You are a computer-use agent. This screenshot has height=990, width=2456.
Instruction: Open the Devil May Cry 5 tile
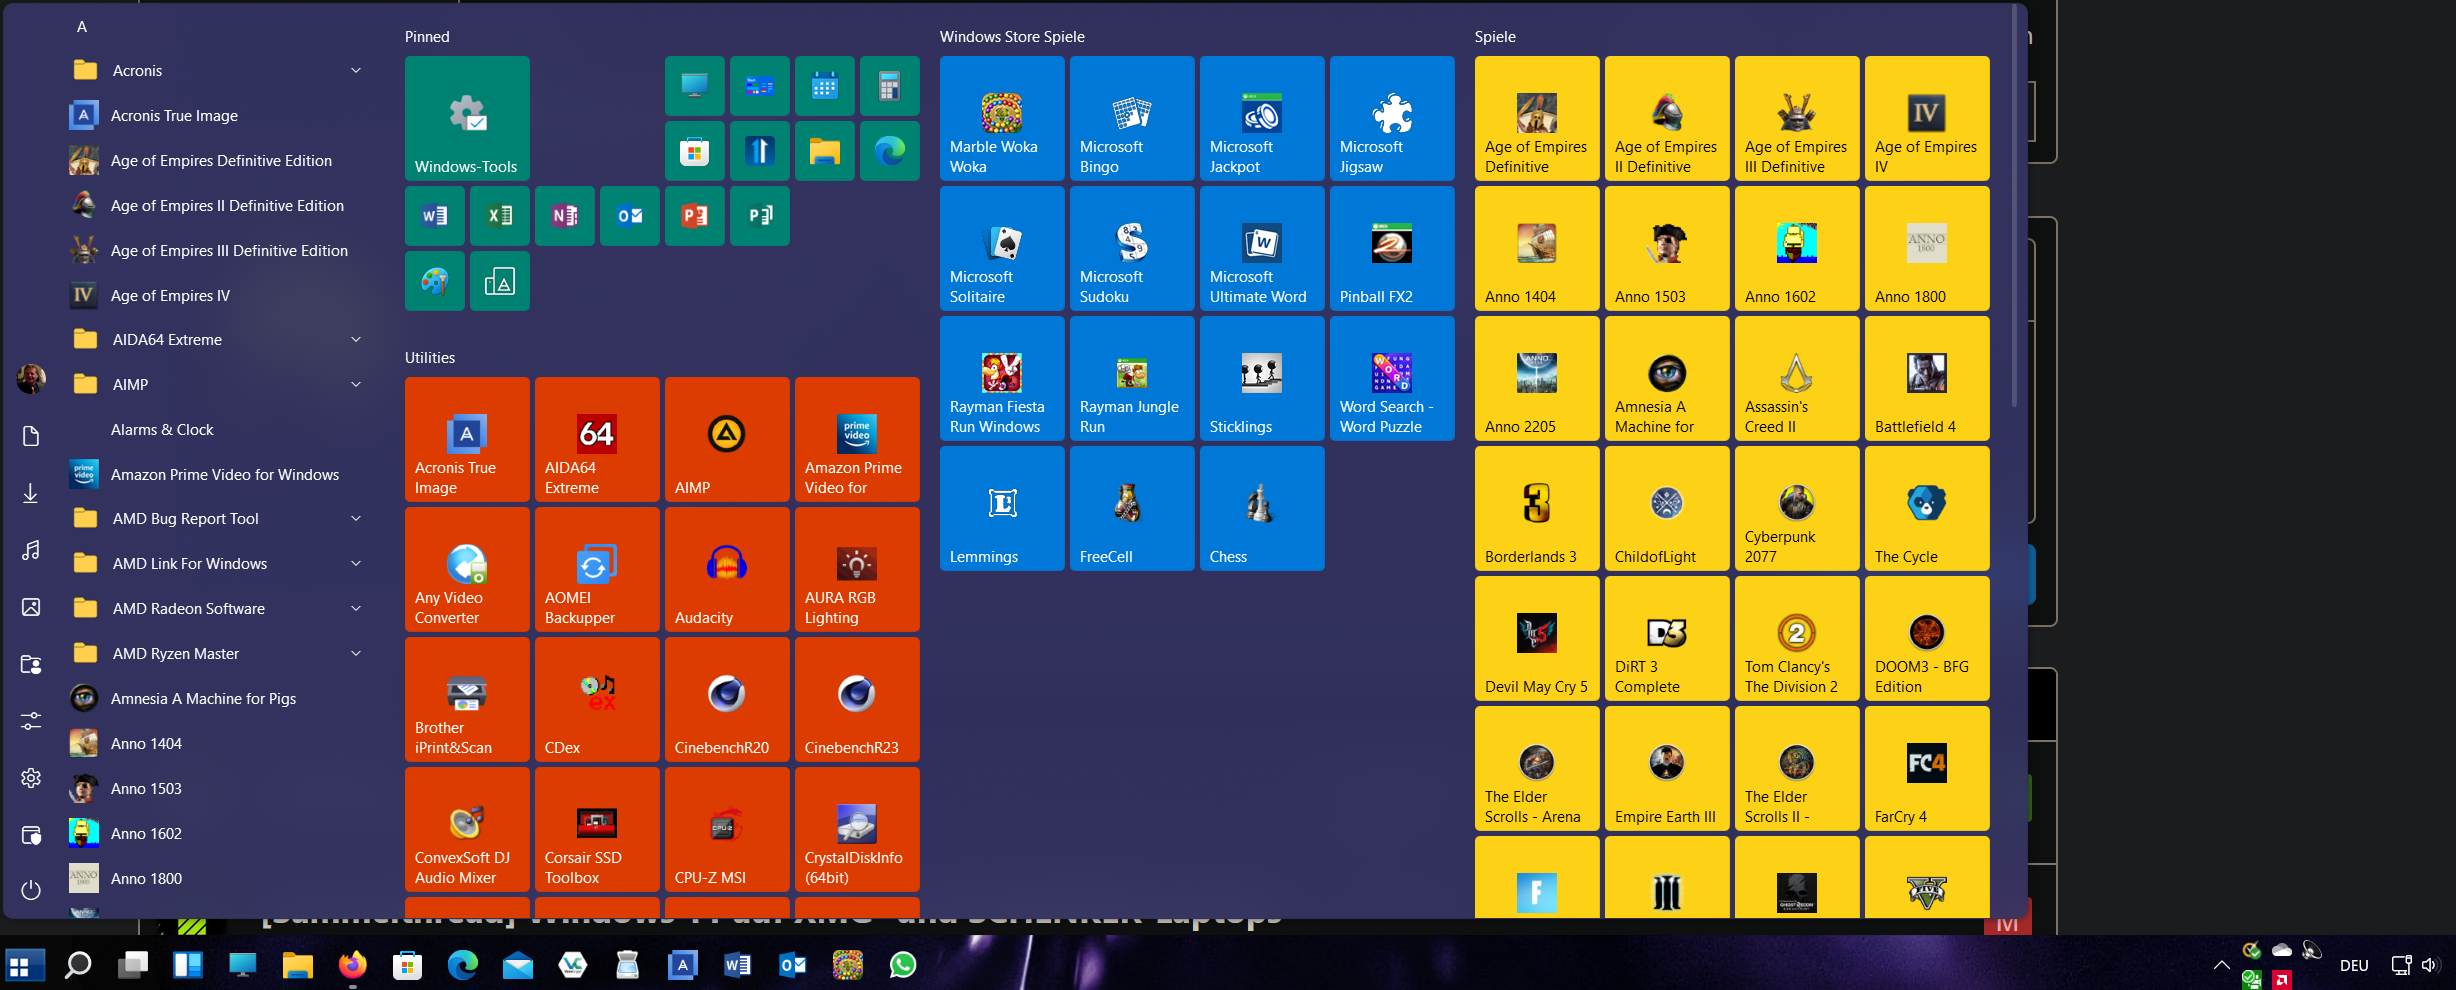(1537, 638)
